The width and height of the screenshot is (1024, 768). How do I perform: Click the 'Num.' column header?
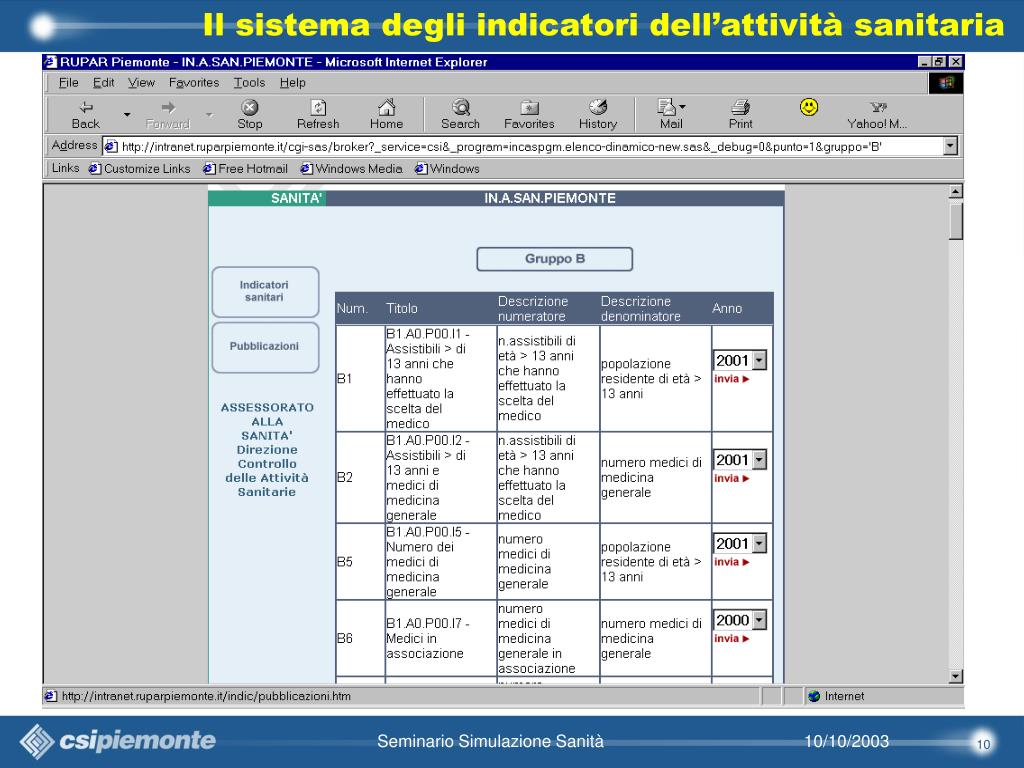(x=353, y=308)
